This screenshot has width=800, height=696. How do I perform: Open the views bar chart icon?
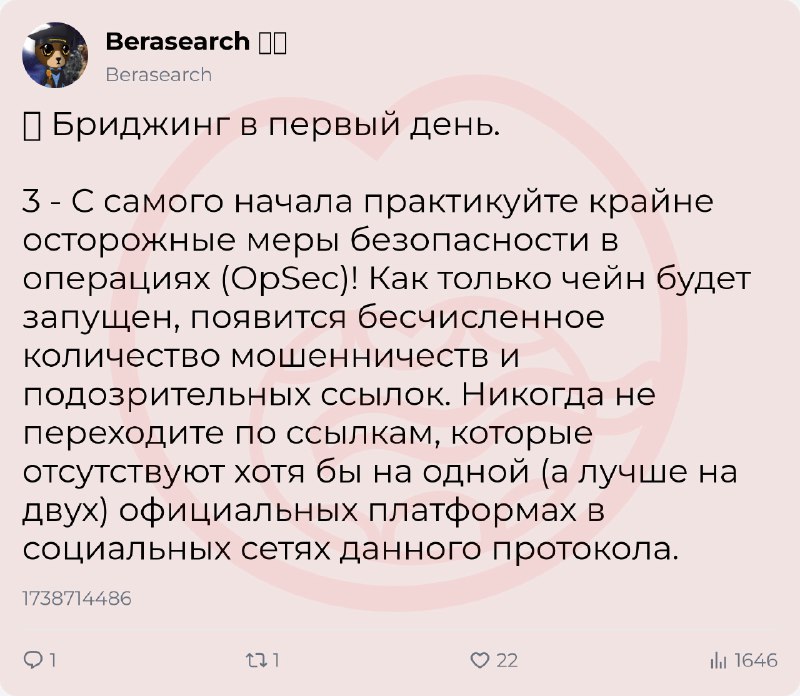pos(718,661)
